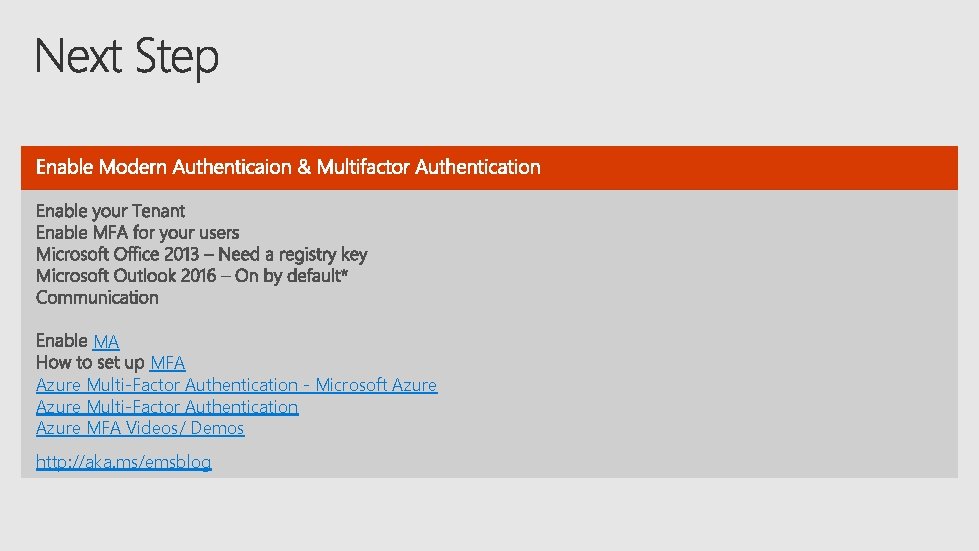
Task: Open the http://aka.ms/emsblog link
Action: (124, 462)
